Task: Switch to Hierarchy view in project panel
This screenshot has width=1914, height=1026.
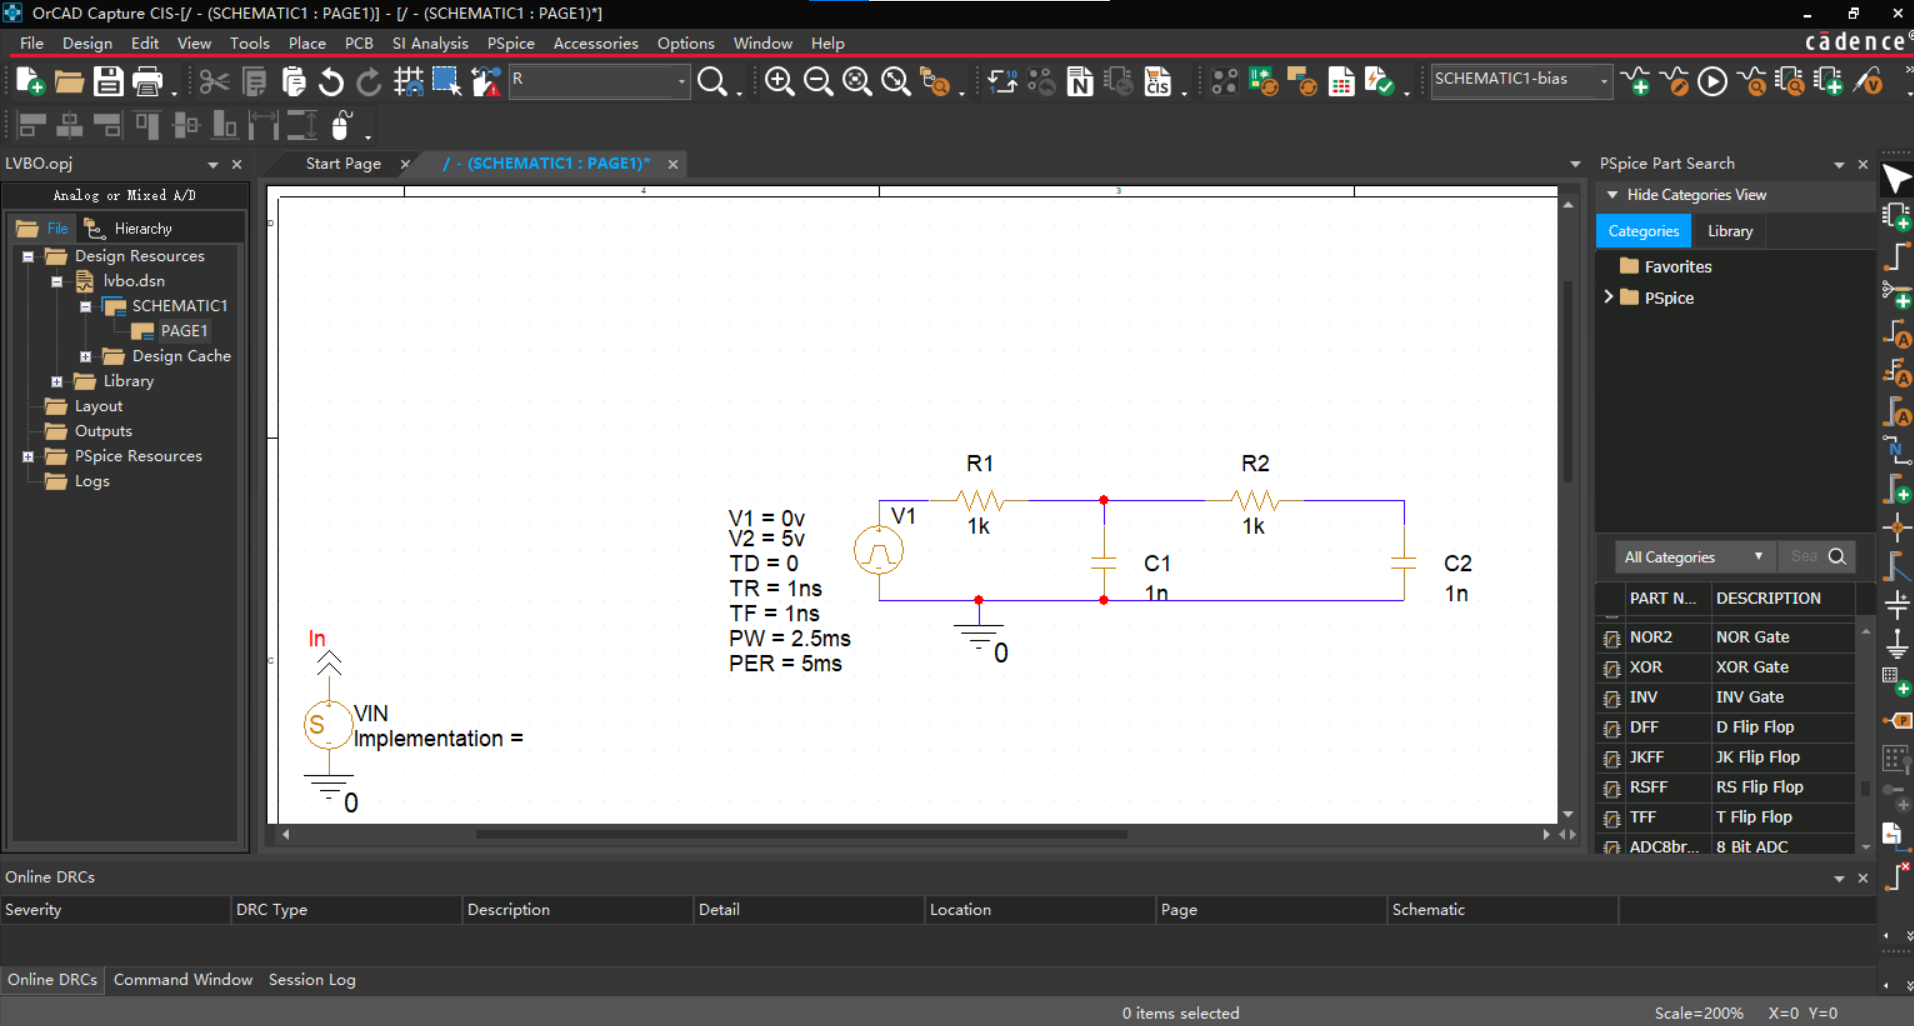Action: (129, 229)
